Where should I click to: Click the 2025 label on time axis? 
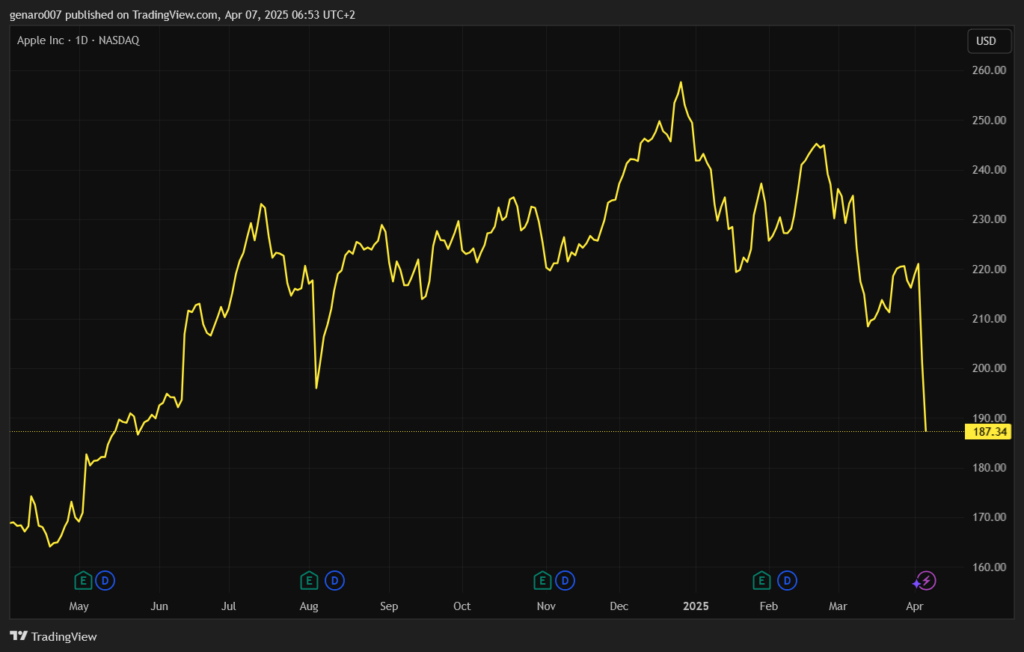[695, 606]
